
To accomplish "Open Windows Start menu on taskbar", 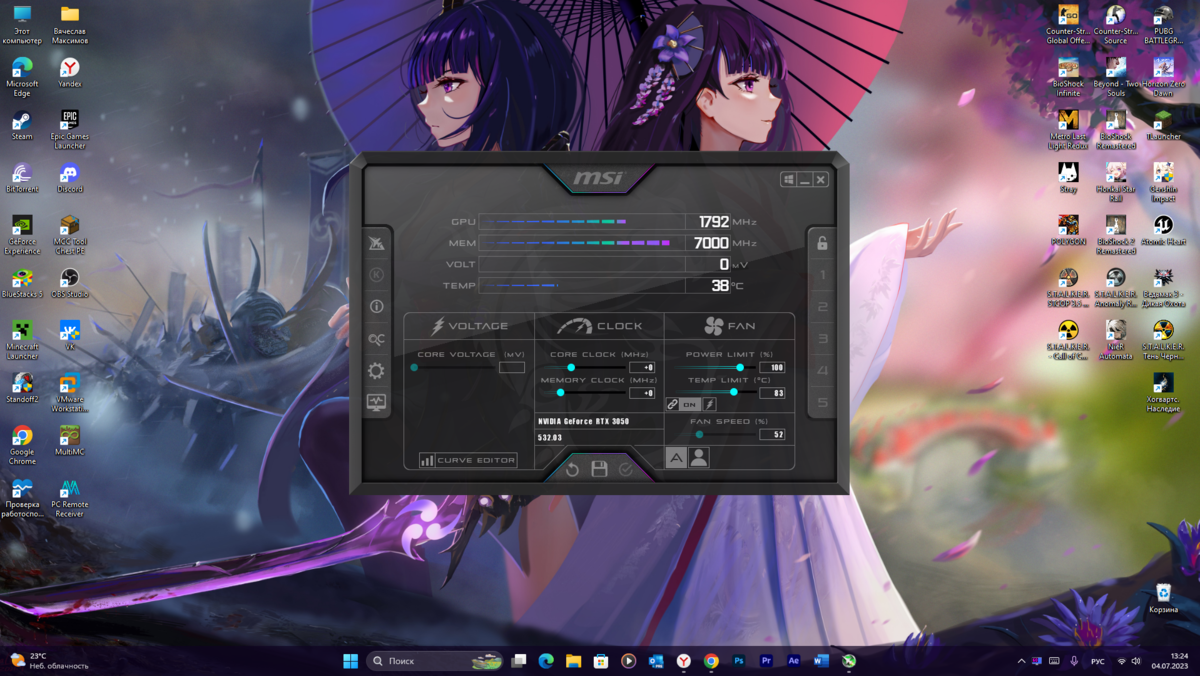I will pyautogui.click(x=350, y=661).
